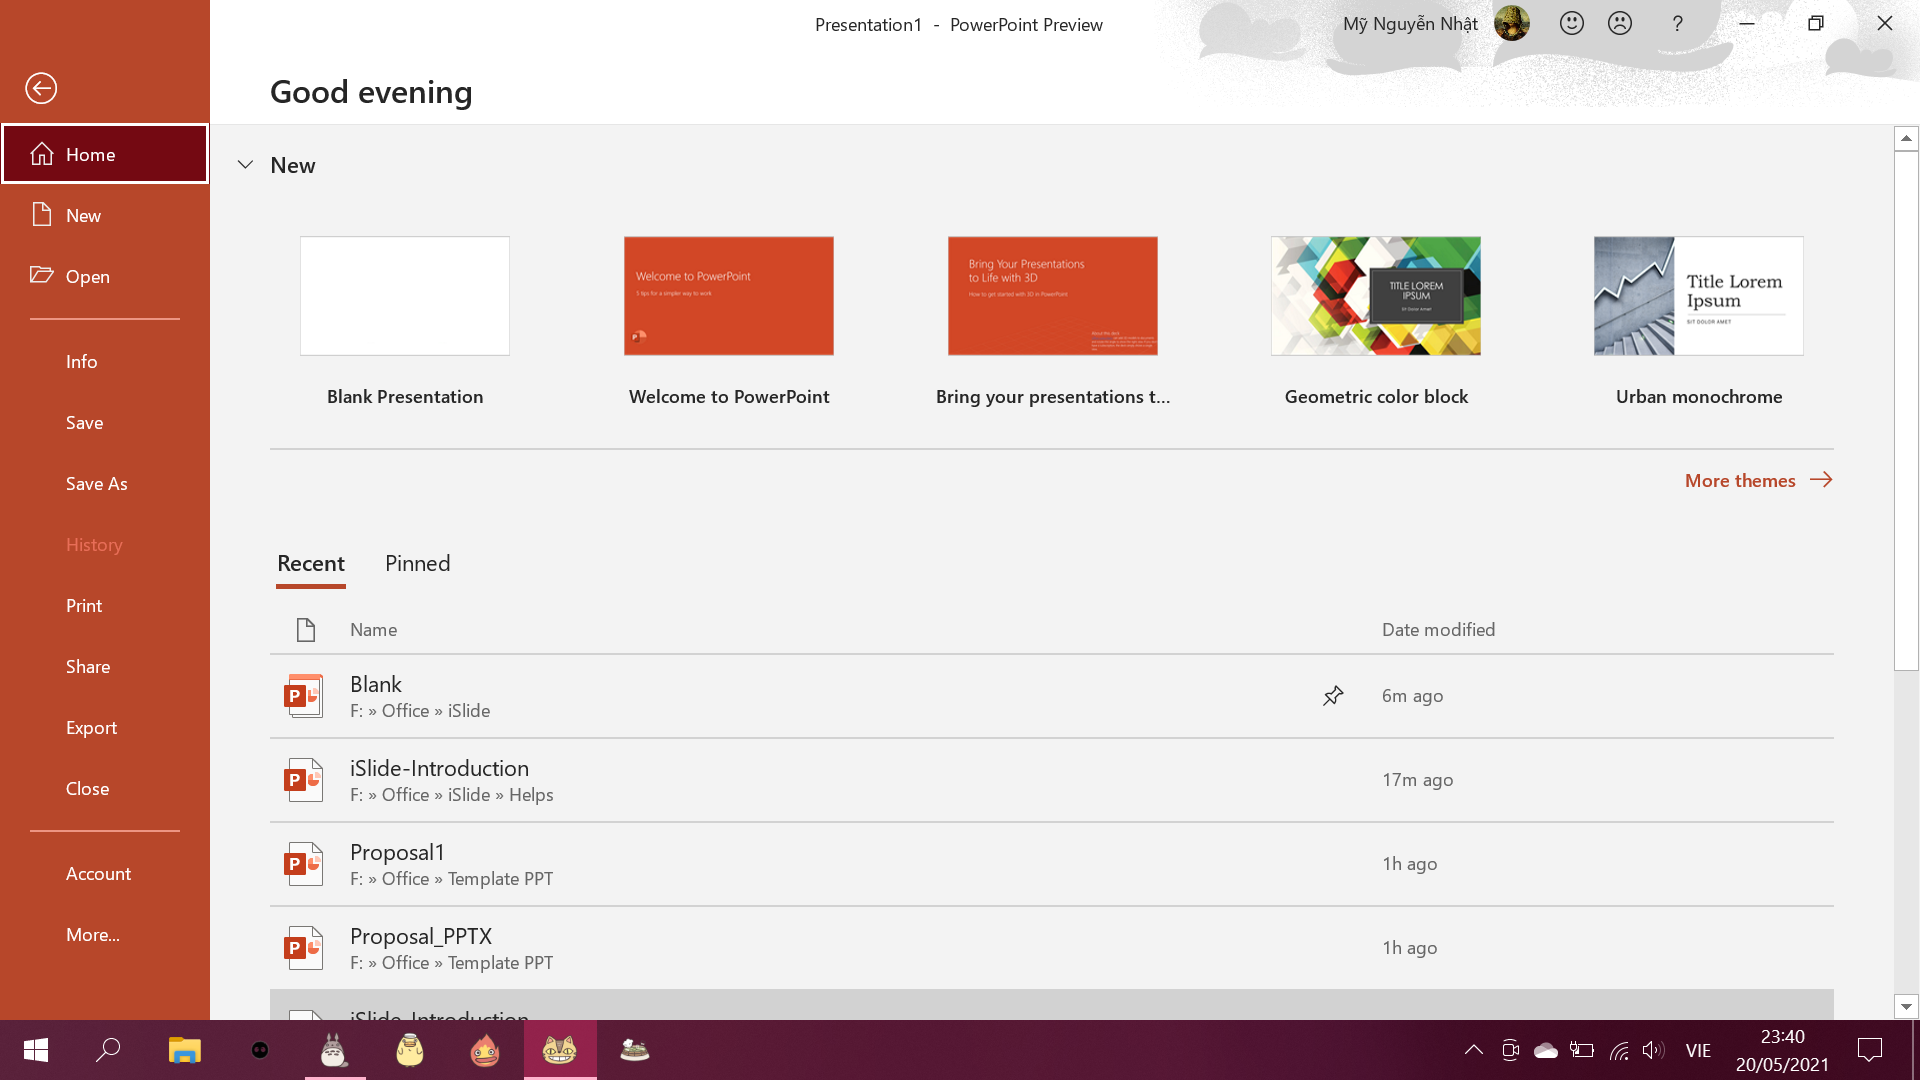
Task: Open File Explorer from taskbar
Action: click(x=185, y=1050)
